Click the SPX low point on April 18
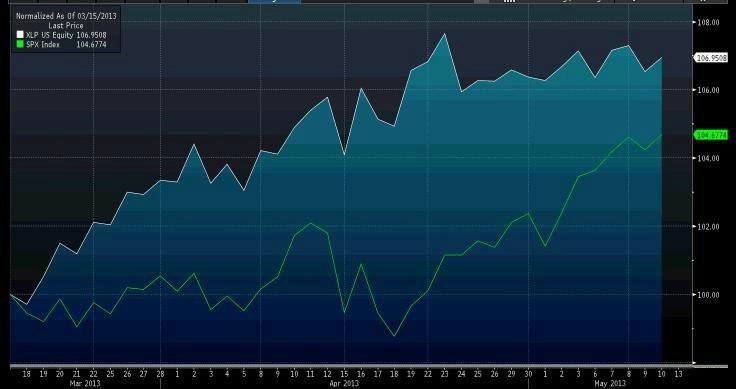The image size is (736, 389). tap(394, 336)
